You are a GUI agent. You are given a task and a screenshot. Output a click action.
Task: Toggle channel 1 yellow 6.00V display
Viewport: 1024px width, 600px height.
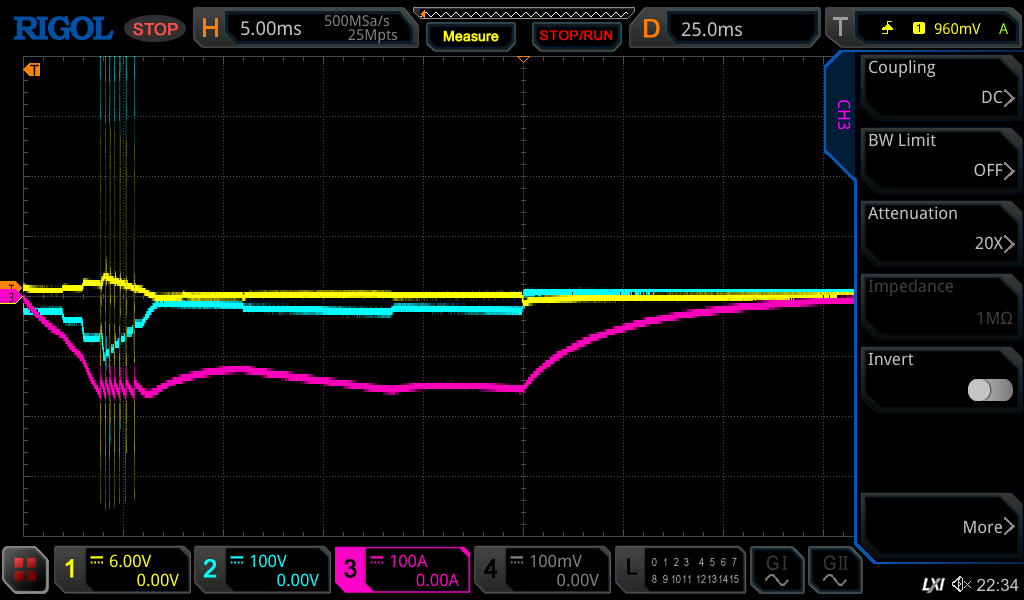(x=122, y=570)
